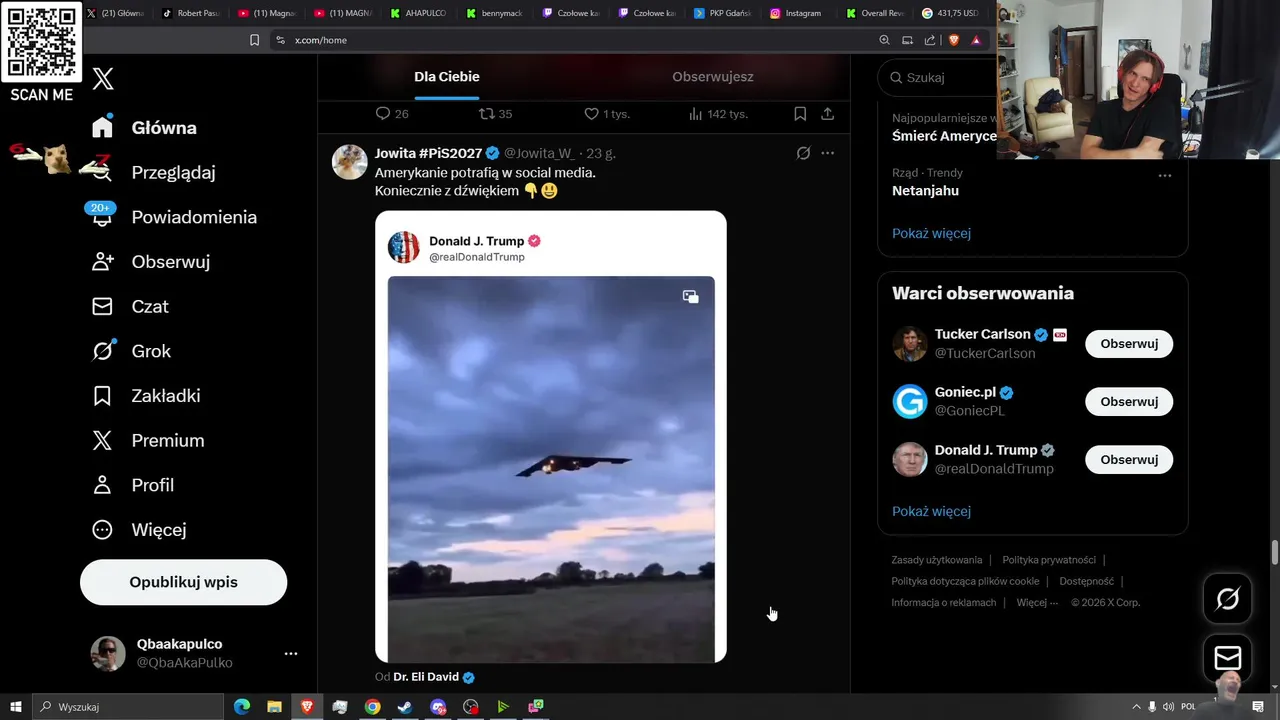Image resolution: width=1280 pixels, height=720 pixels.
Task: Open Zasady użytkowania footer link
Action: coord(937,560)
